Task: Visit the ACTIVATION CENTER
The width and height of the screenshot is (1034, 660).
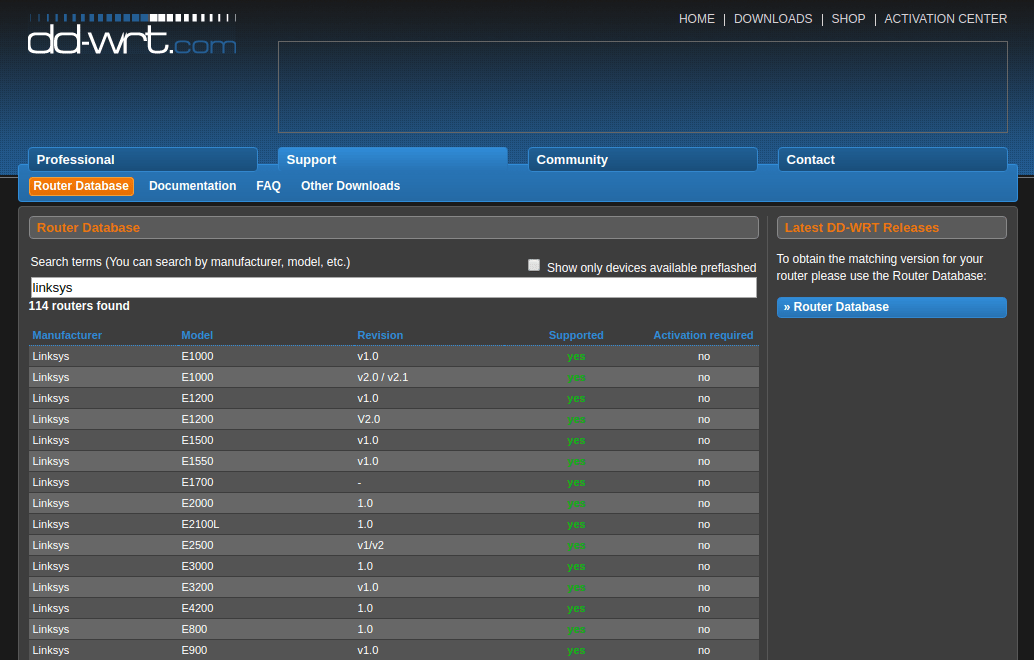Action: point(946,19)
